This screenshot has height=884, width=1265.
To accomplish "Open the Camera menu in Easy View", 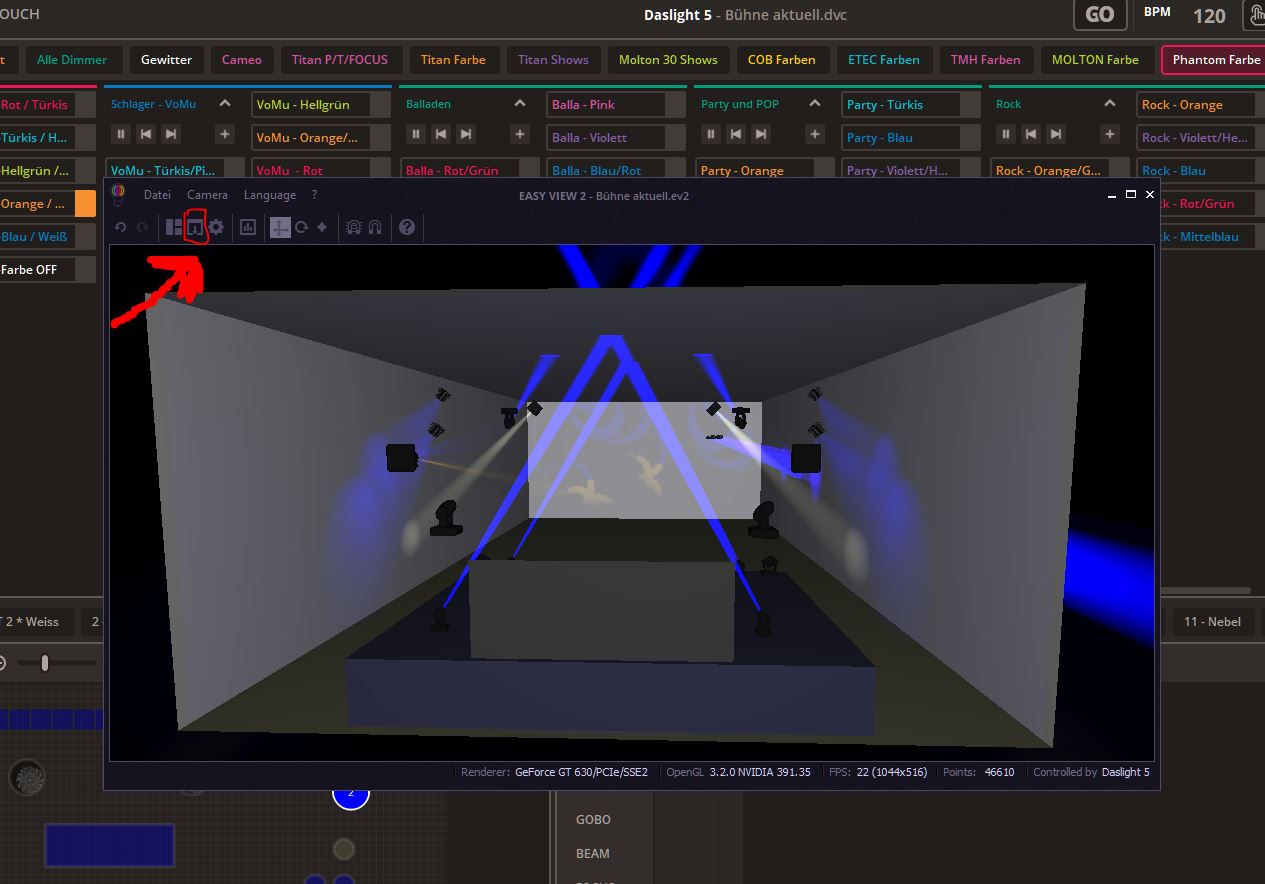I will pos(207,195).
